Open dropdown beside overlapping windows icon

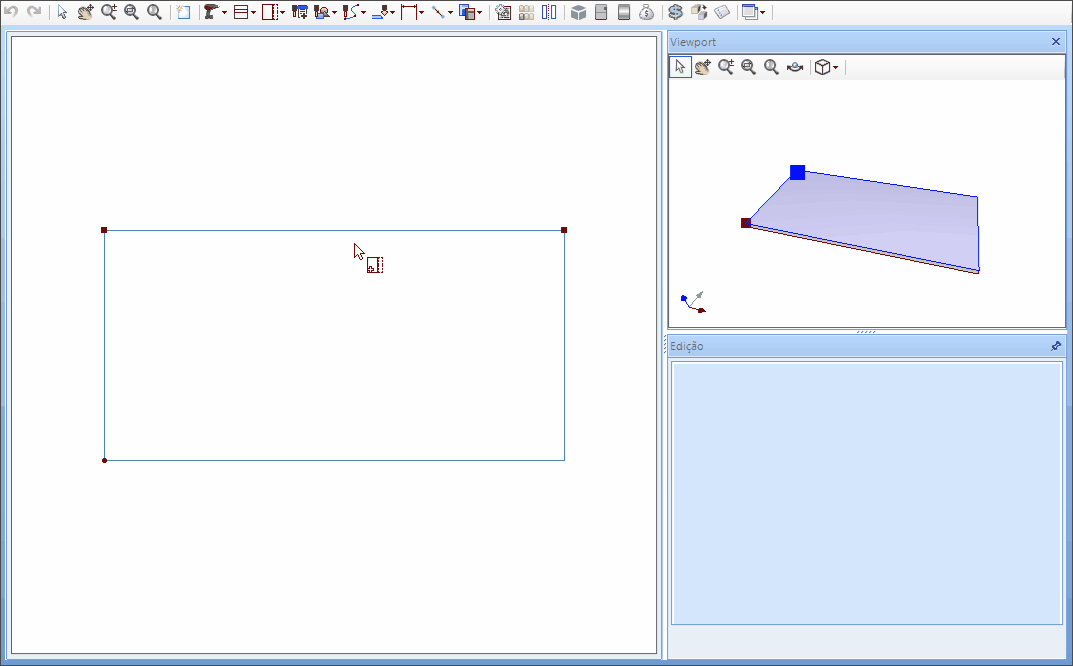[763, 12]
